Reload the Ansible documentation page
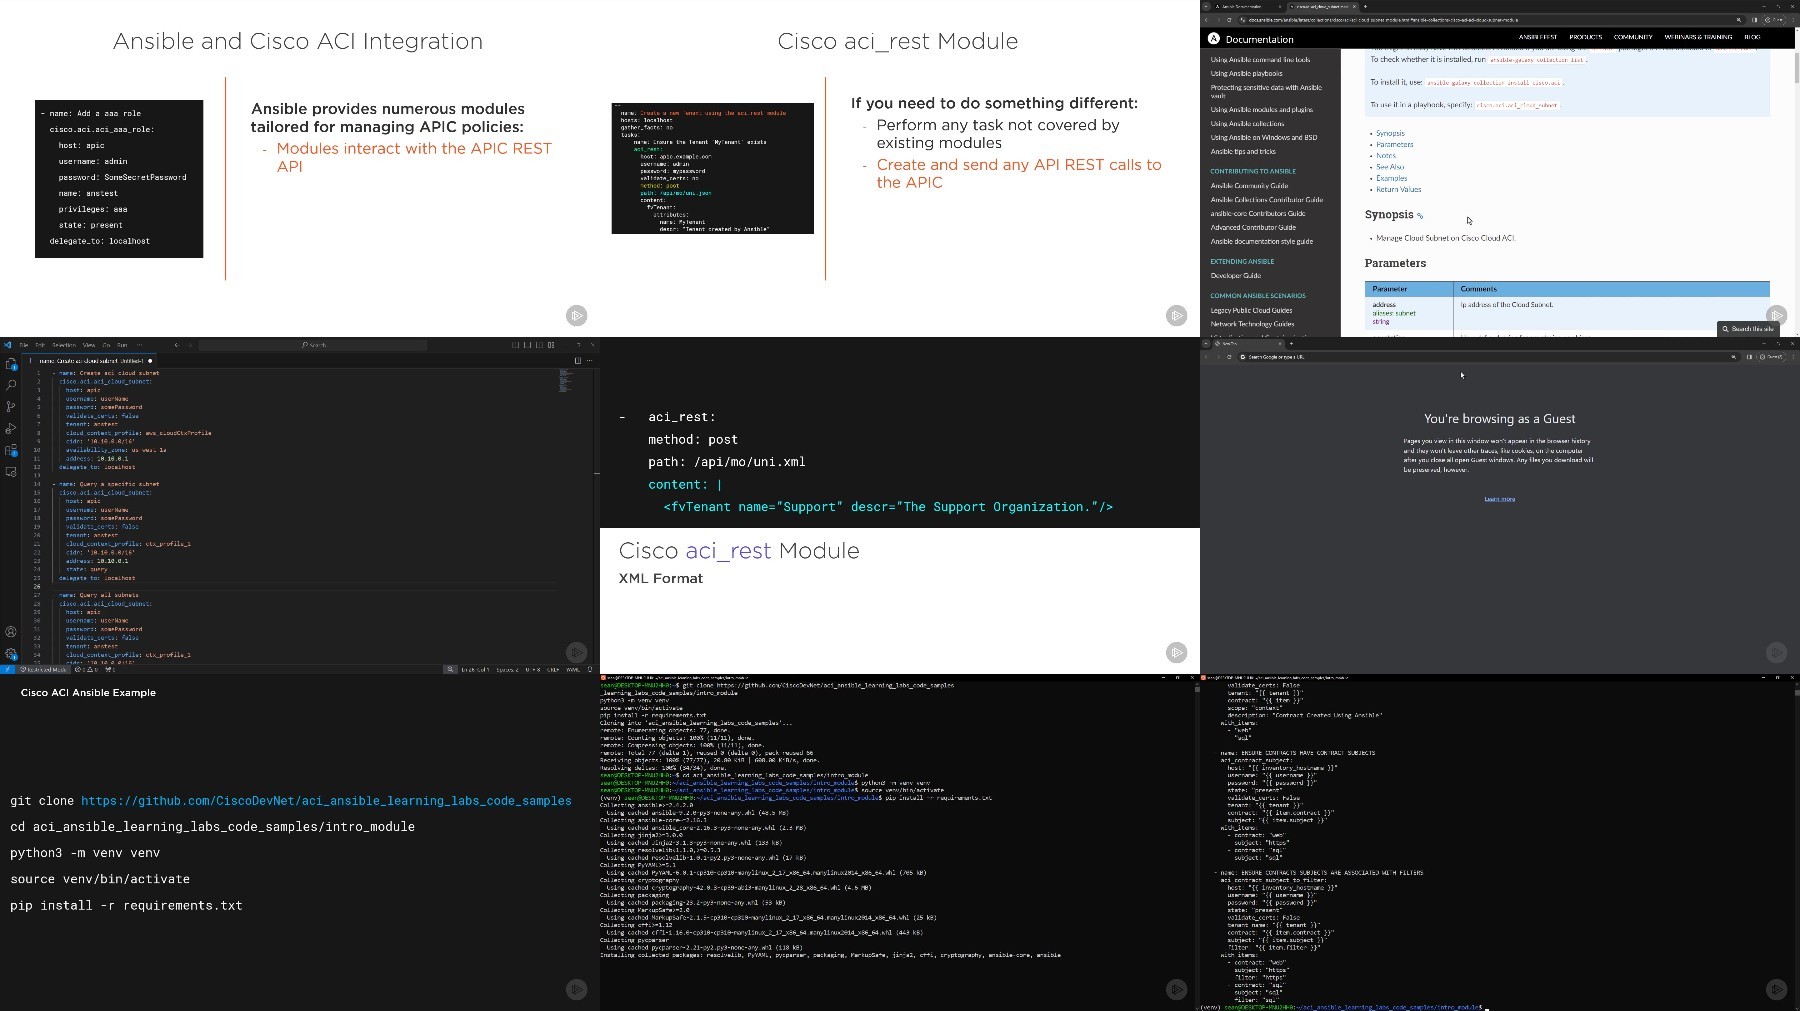The image size is (1800, 1011). (x=1229, y=20)
